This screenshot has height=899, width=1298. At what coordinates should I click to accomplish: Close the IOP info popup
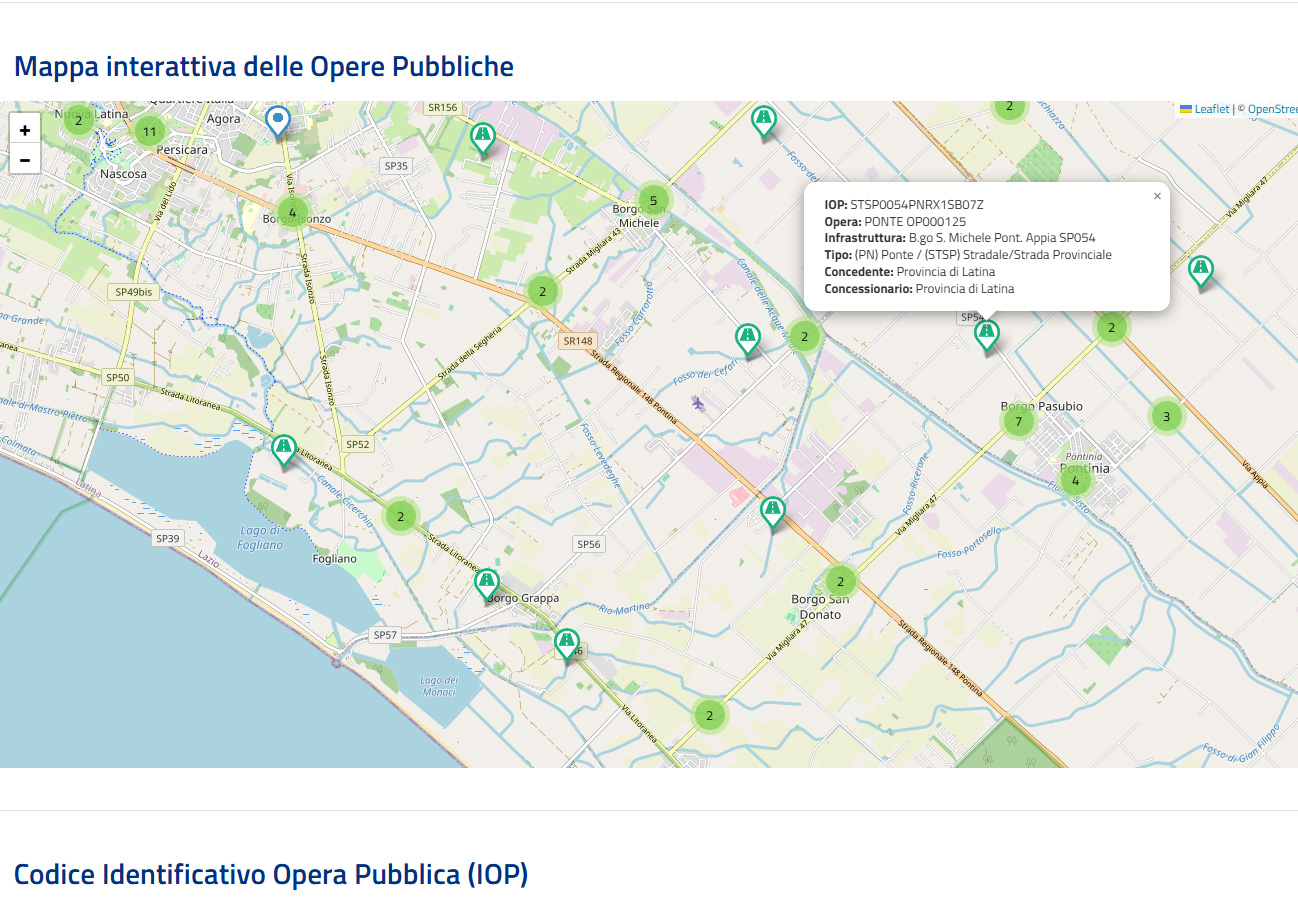click(1157, 196)
